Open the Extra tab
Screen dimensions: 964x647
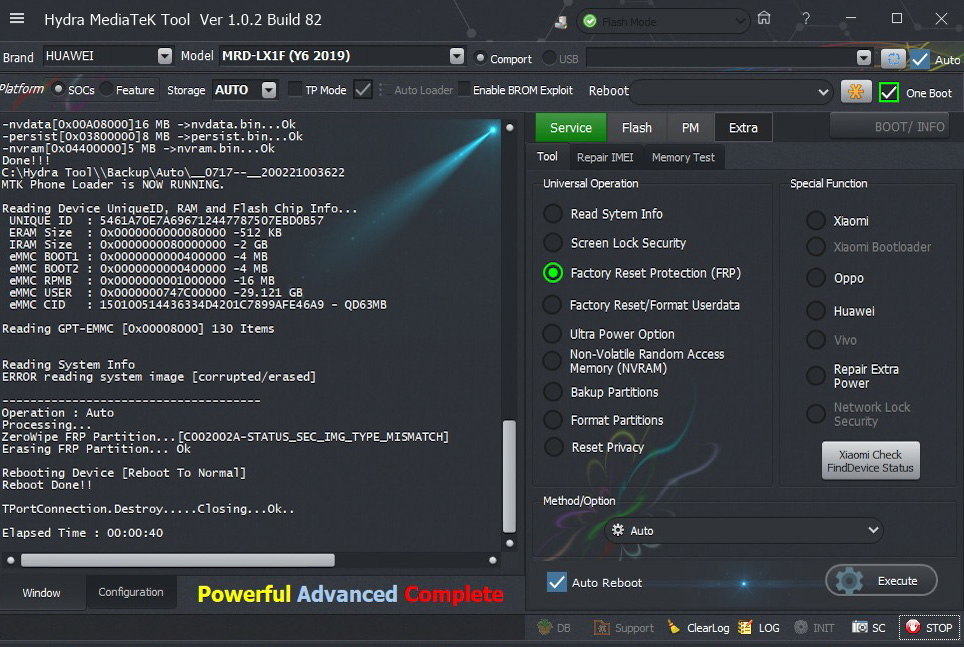coord(743,127)
